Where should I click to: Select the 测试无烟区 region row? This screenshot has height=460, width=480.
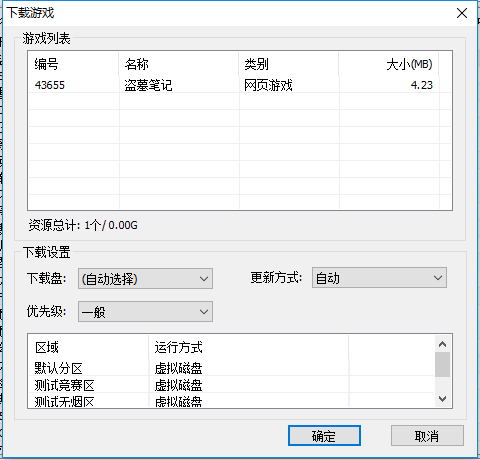[231, 401]
